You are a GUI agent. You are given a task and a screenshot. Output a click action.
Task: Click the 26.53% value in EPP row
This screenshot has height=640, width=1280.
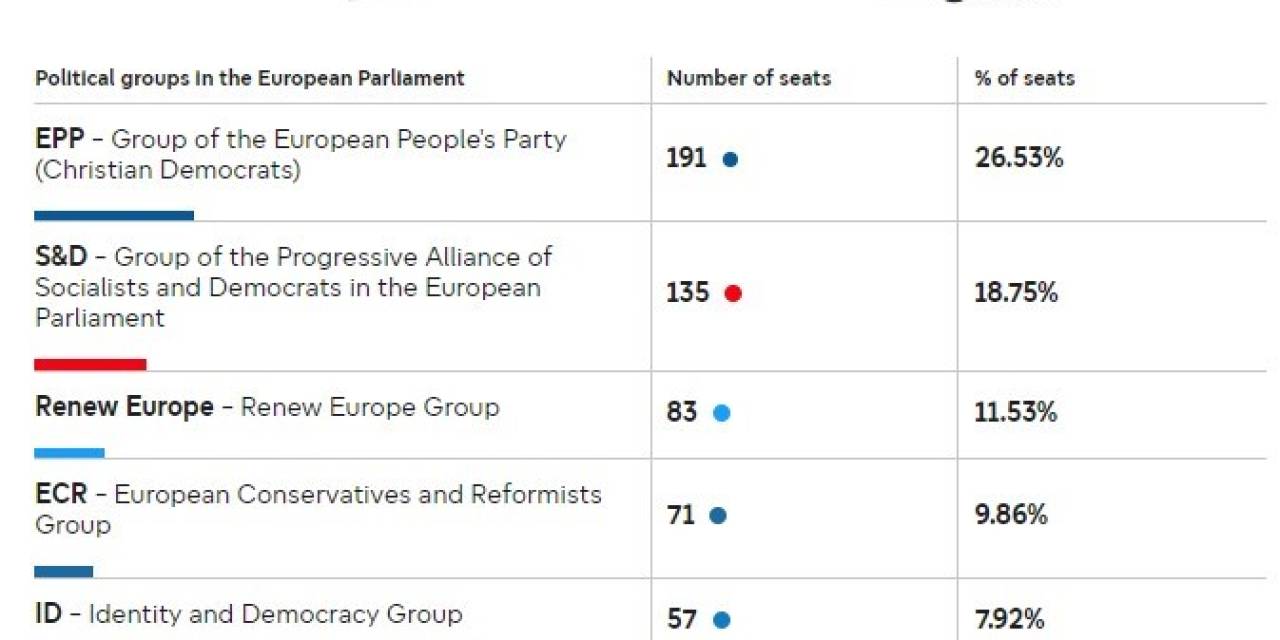[x=1019, y=158]
